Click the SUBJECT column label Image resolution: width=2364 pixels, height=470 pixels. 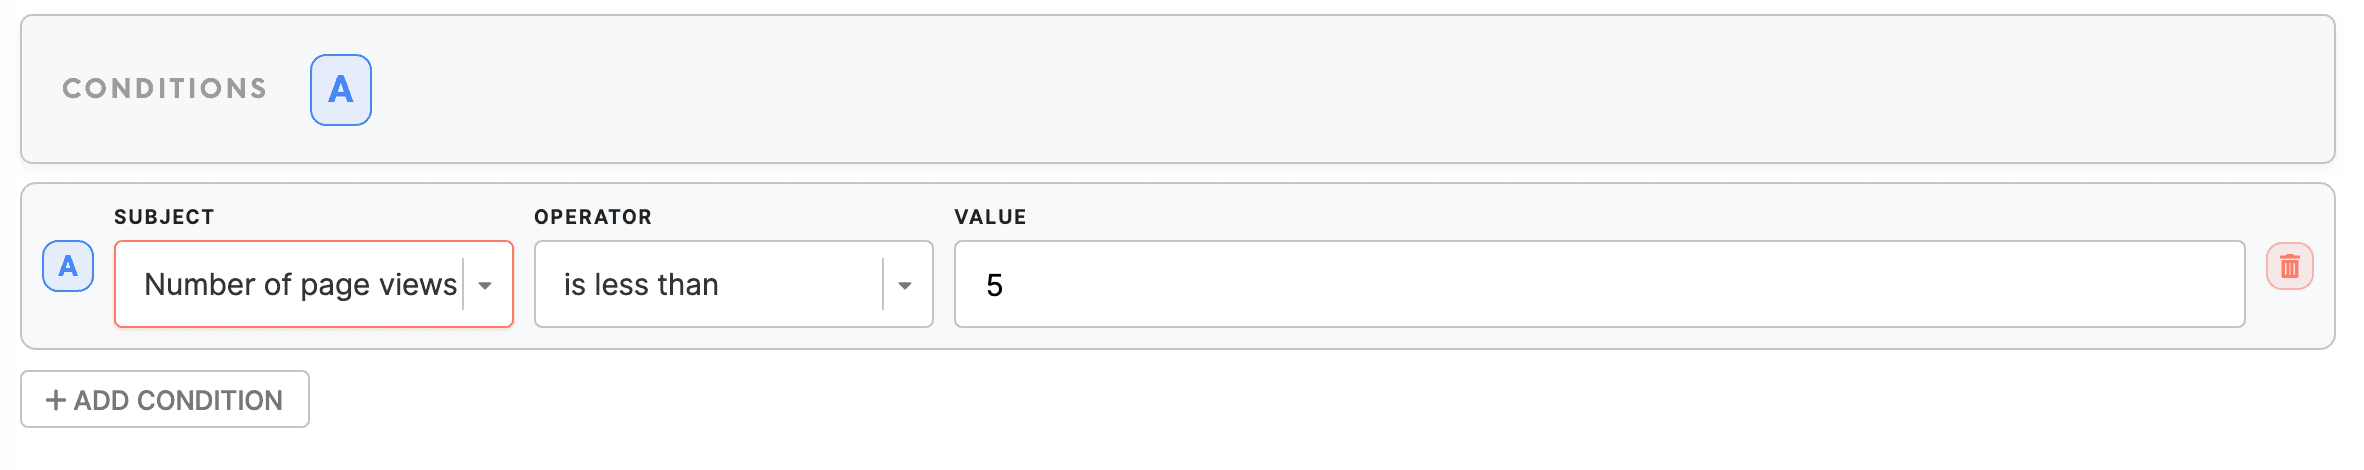pyautogui.click(x=164, y=217)
